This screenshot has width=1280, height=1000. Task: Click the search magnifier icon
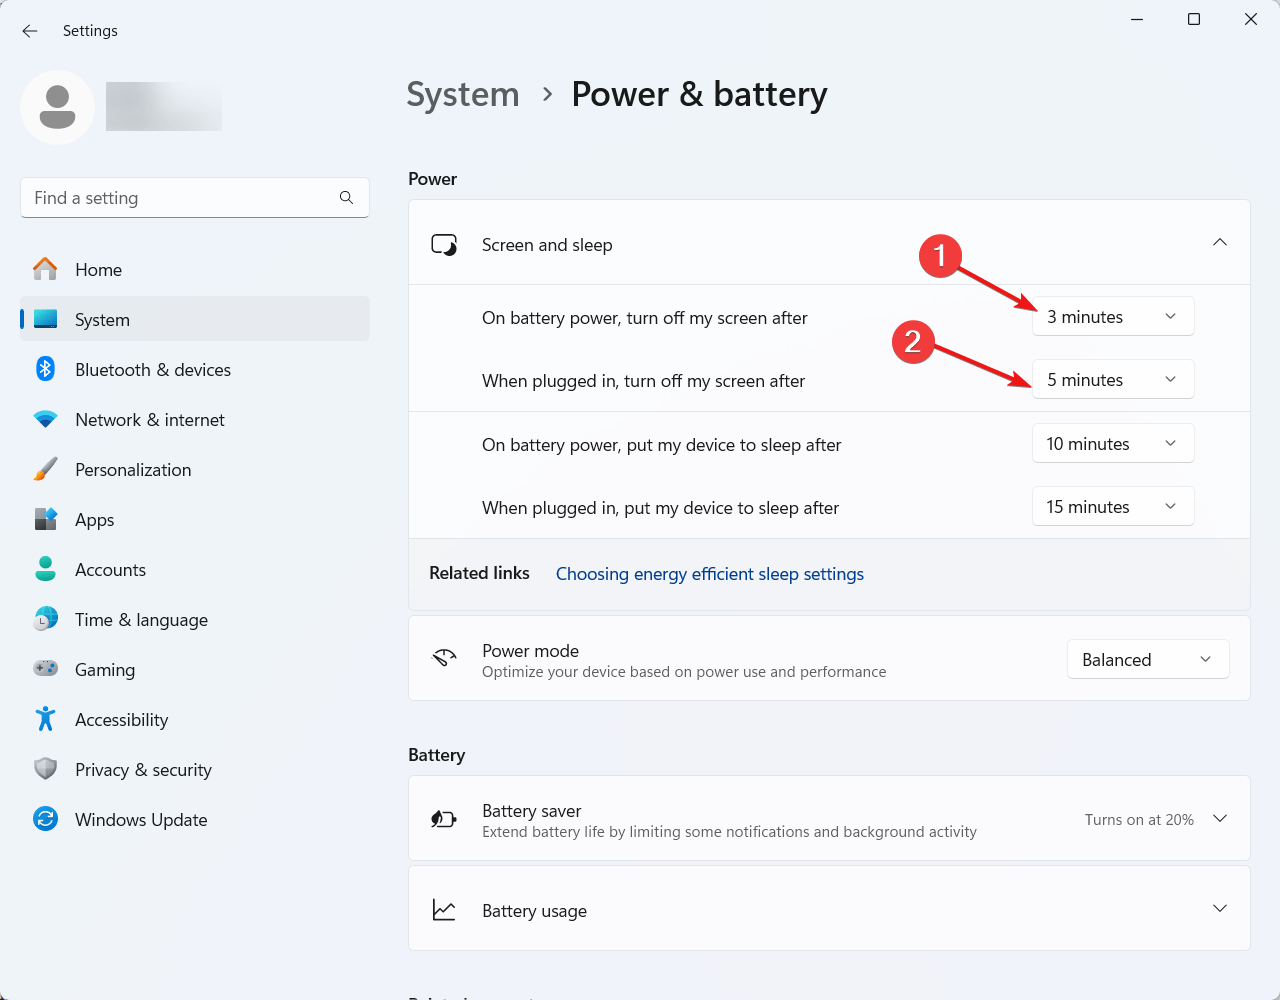346,198
